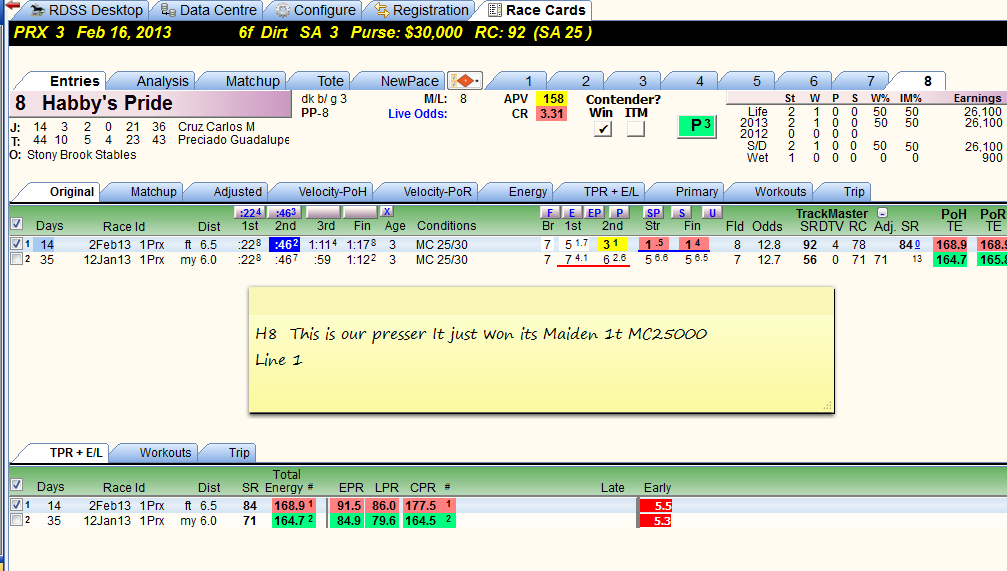Screen dimensions: 1007x571
Task: Uncheck TPR row 1 checkbox for 2Feb13
Action: coord(17,505)
